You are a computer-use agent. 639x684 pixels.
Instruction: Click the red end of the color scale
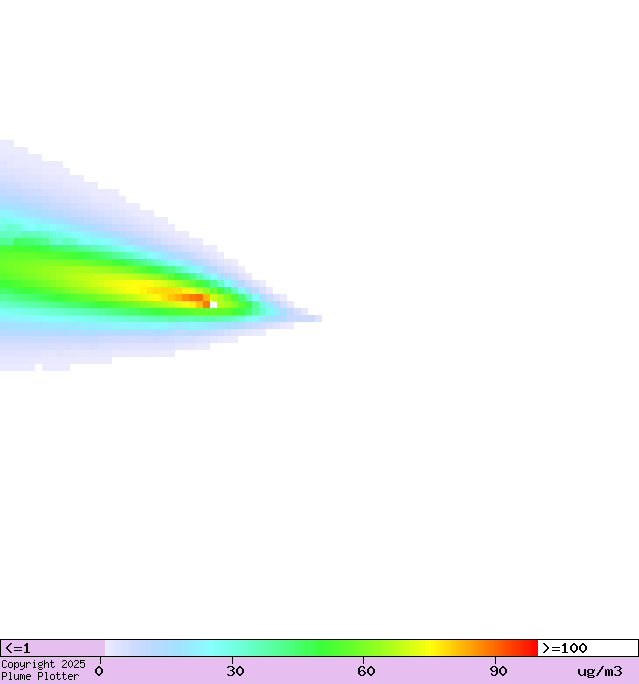coord(530,648)
